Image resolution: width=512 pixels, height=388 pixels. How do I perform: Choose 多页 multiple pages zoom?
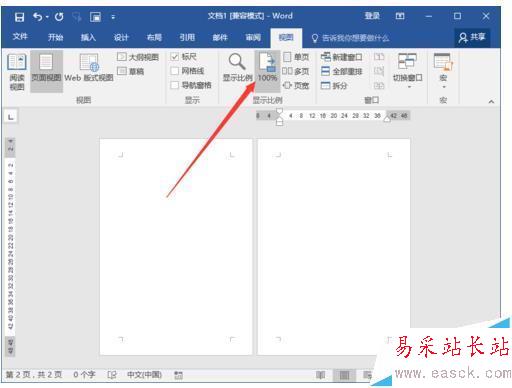(x=296, y=71)
